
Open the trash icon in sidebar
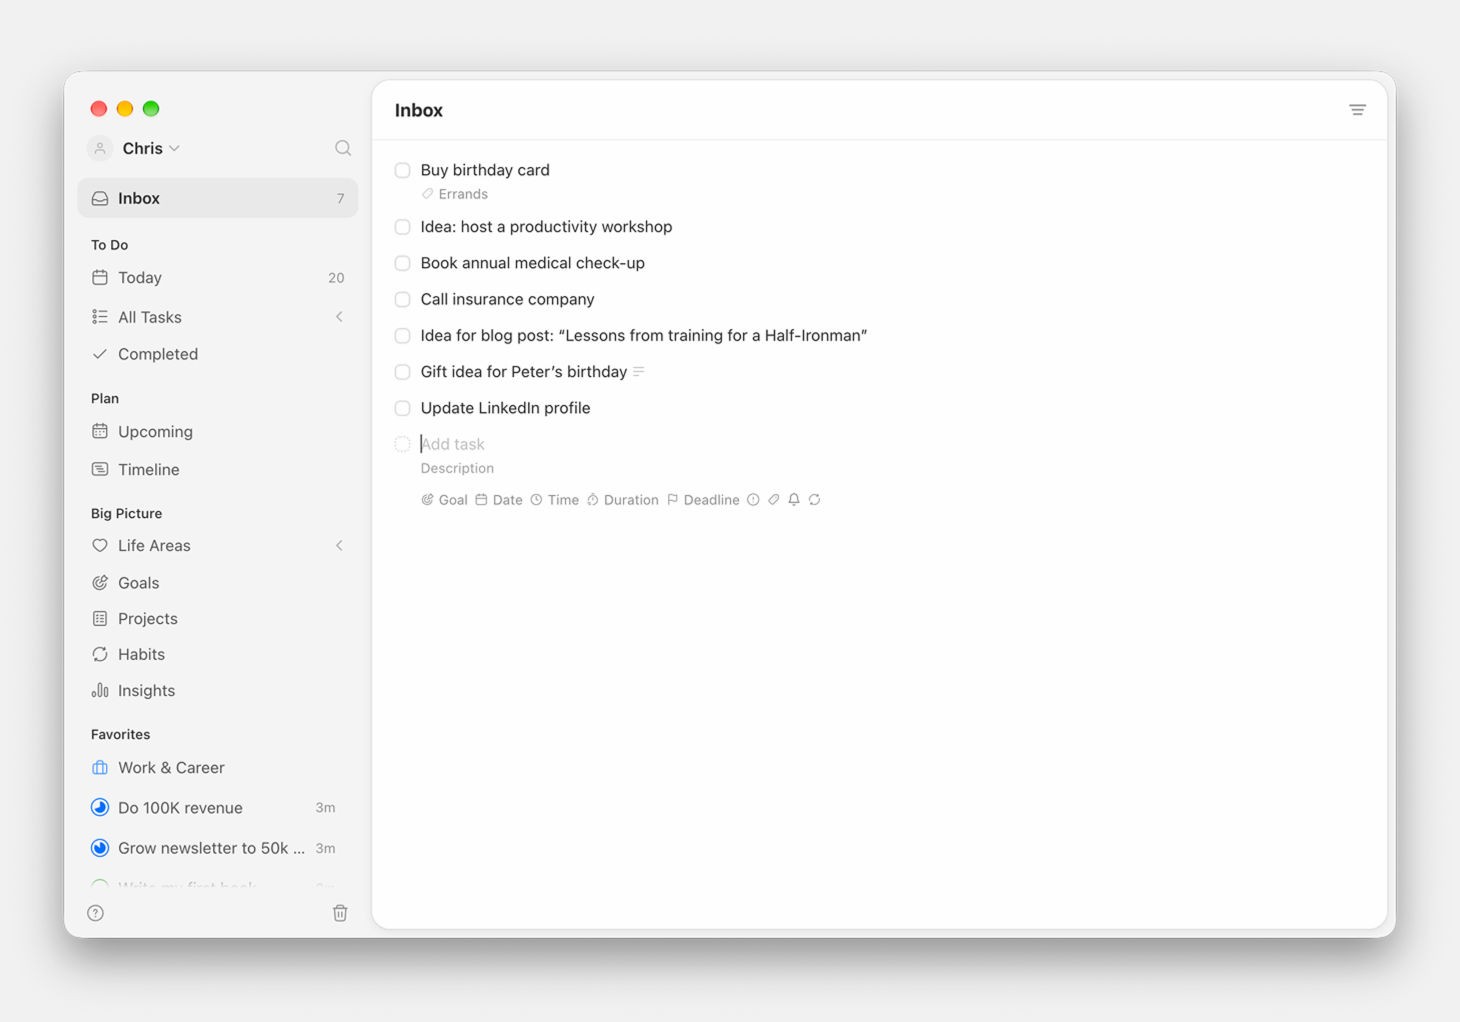340,913
